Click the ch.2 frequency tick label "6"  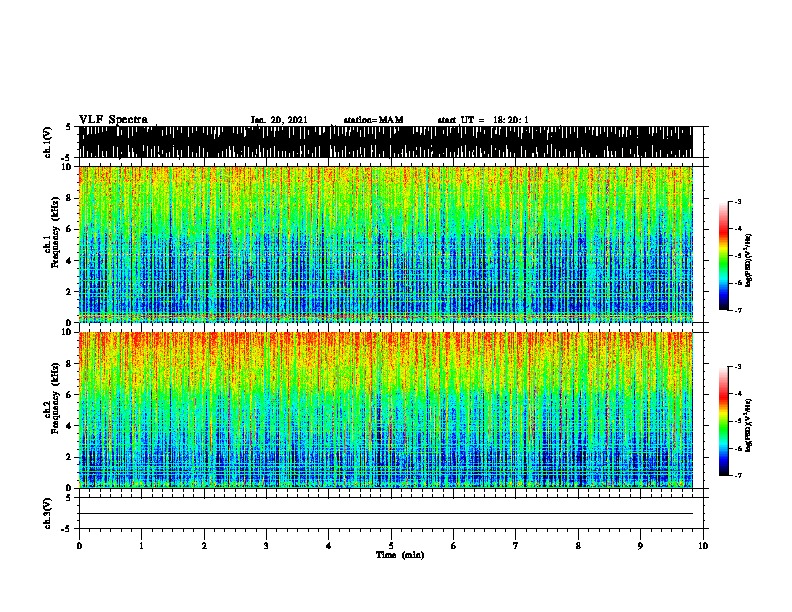(70, 395)
